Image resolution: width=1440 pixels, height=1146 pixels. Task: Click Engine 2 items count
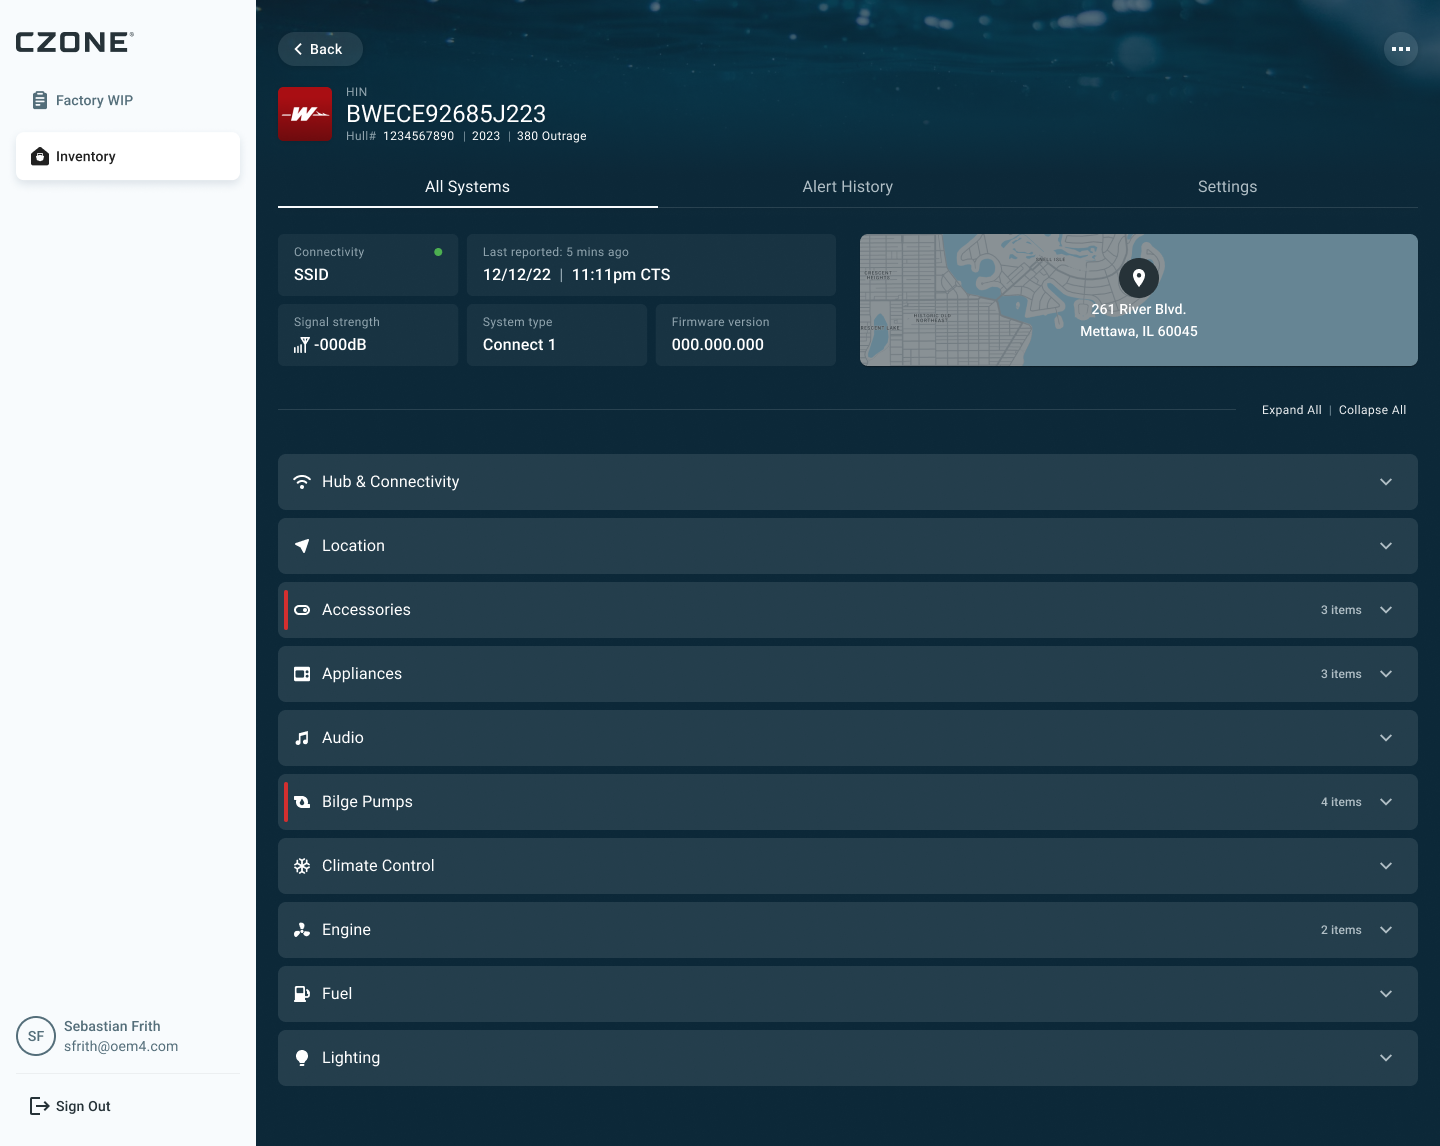1341,930
